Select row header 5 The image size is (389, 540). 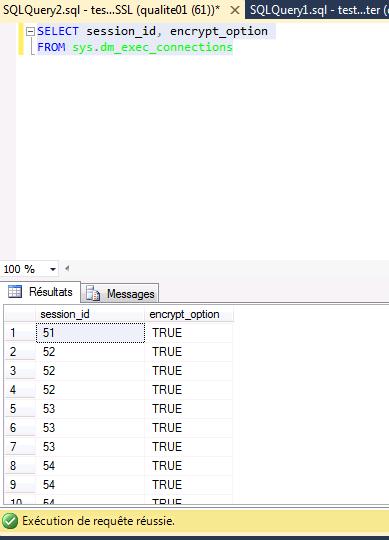[x=20, y=409]
